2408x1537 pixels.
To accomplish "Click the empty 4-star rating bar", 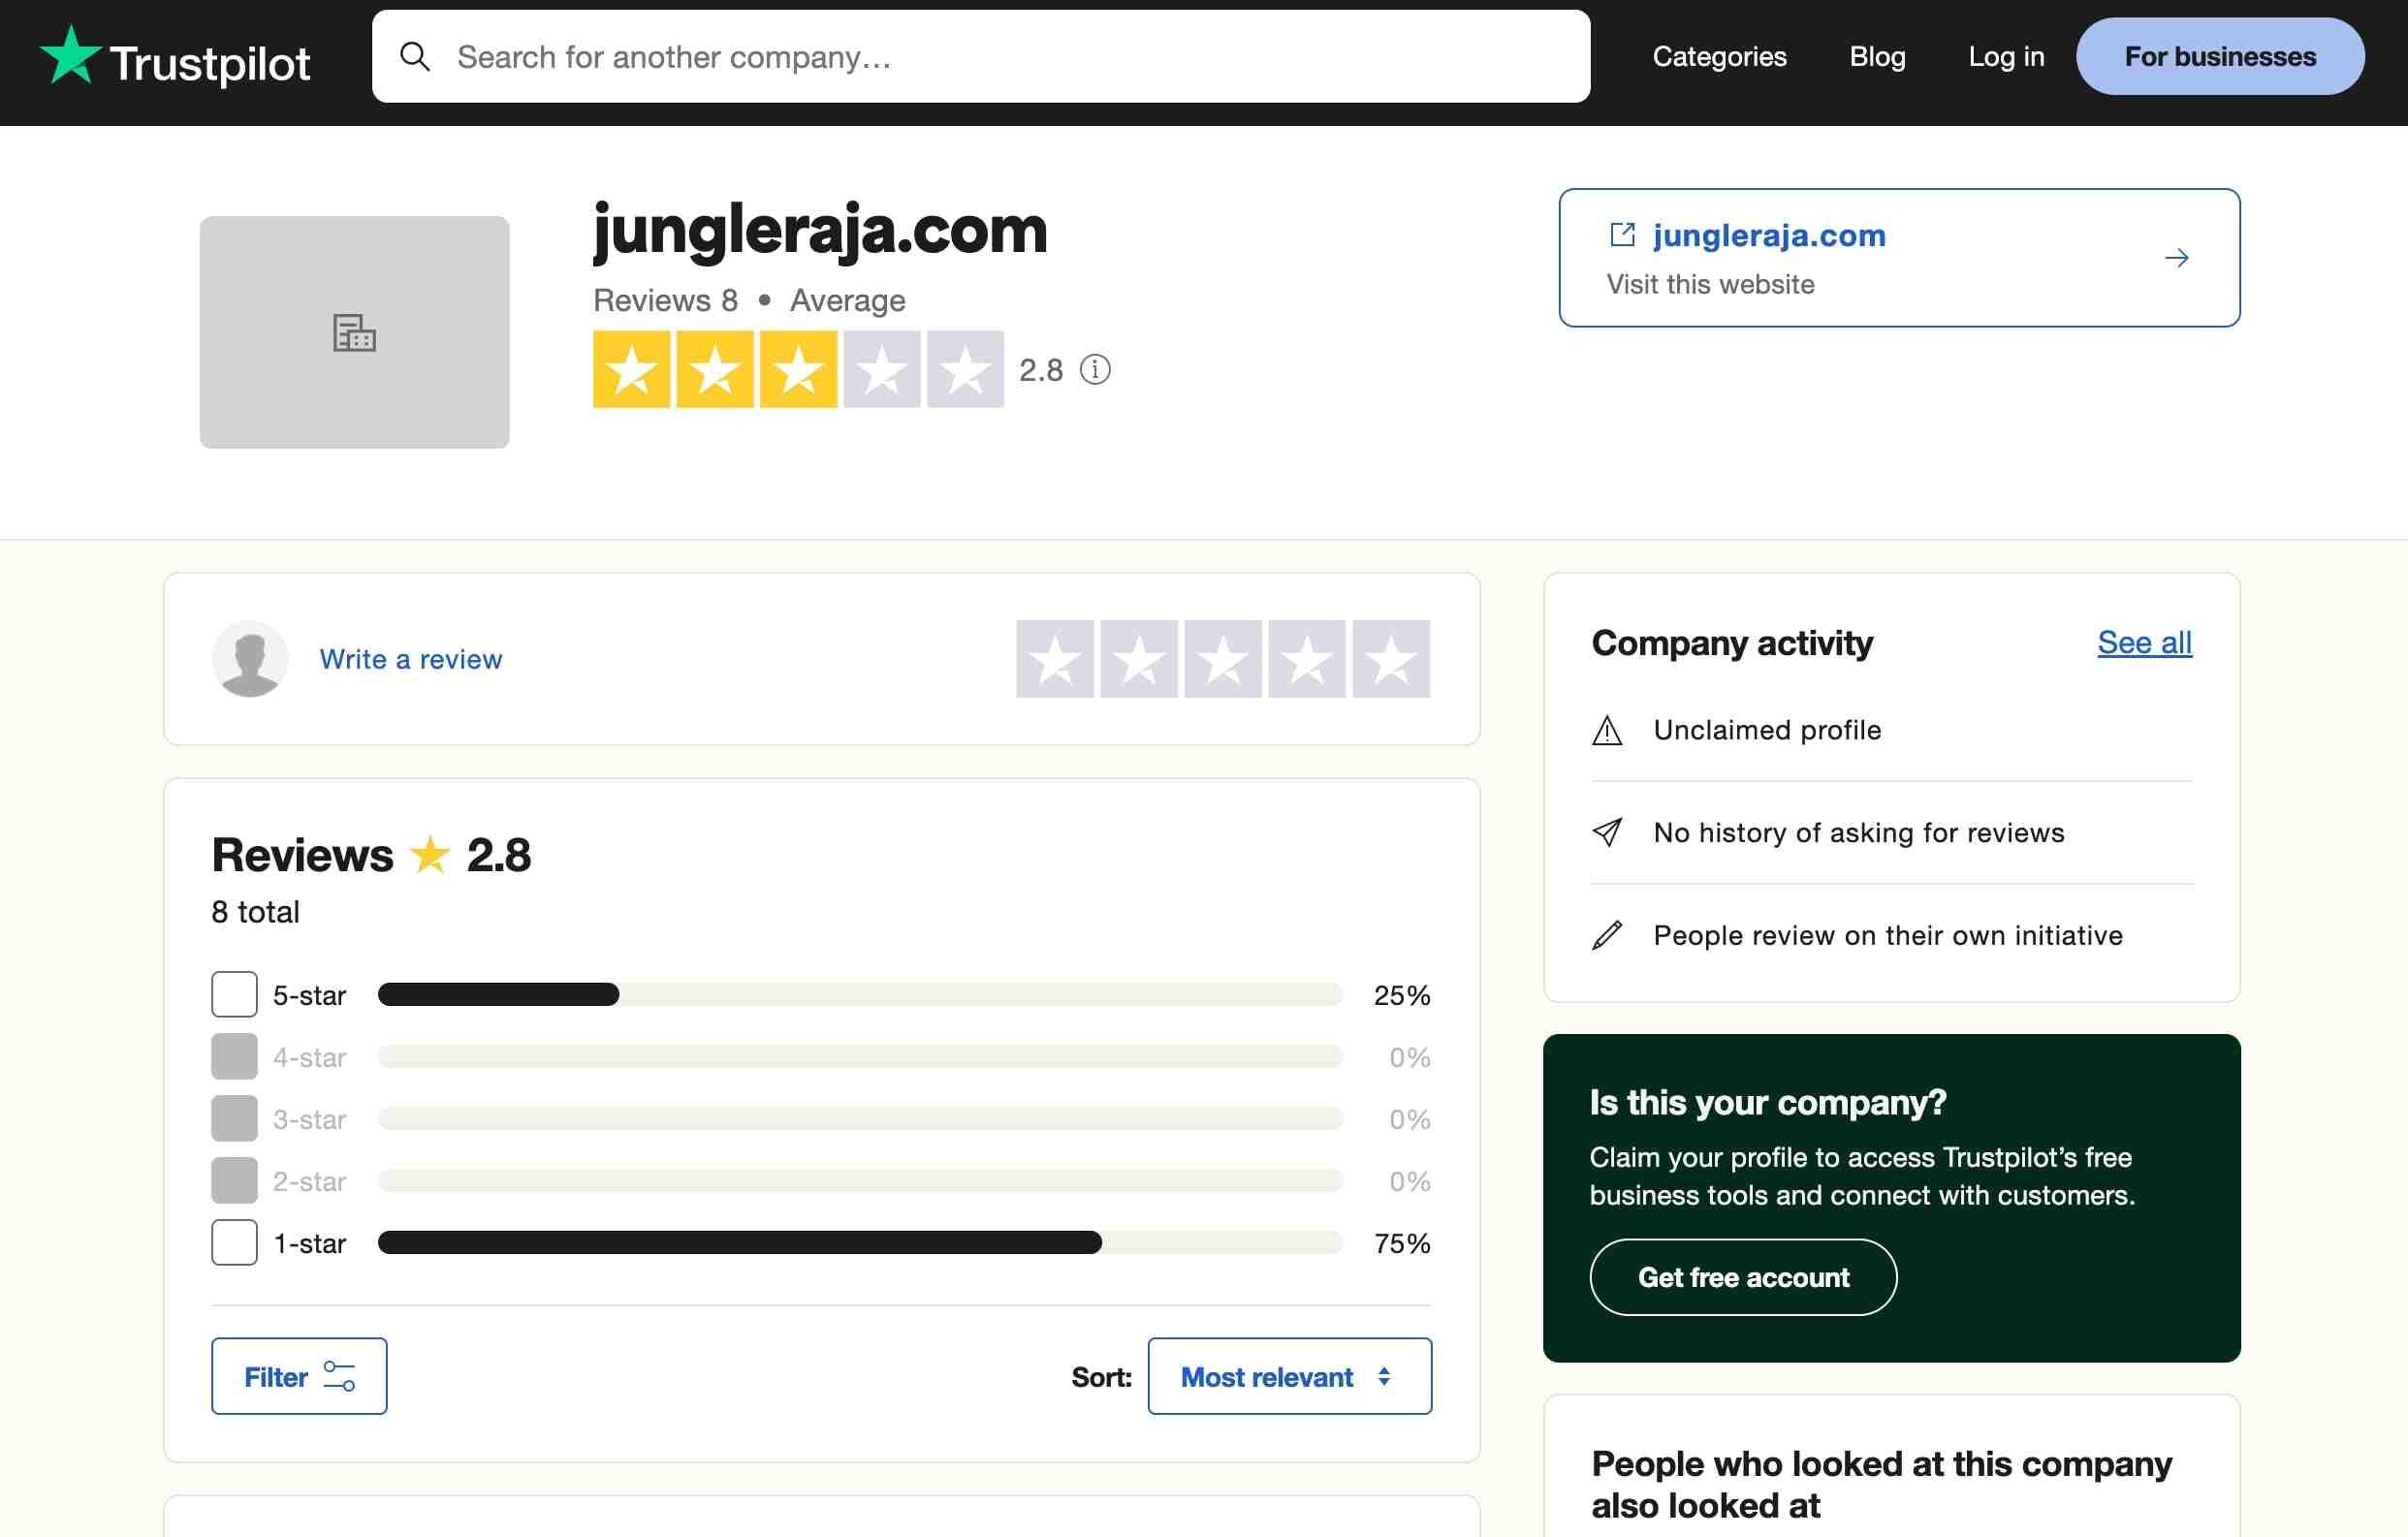I will pos(860,1057).
